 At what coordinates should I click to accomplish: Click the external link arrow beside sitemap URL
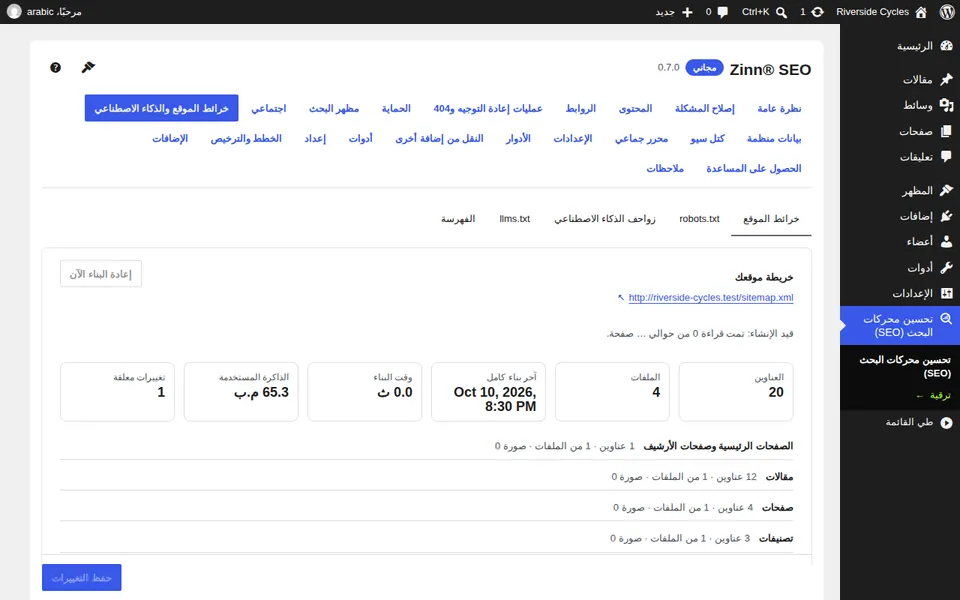[x=621, y=298]
